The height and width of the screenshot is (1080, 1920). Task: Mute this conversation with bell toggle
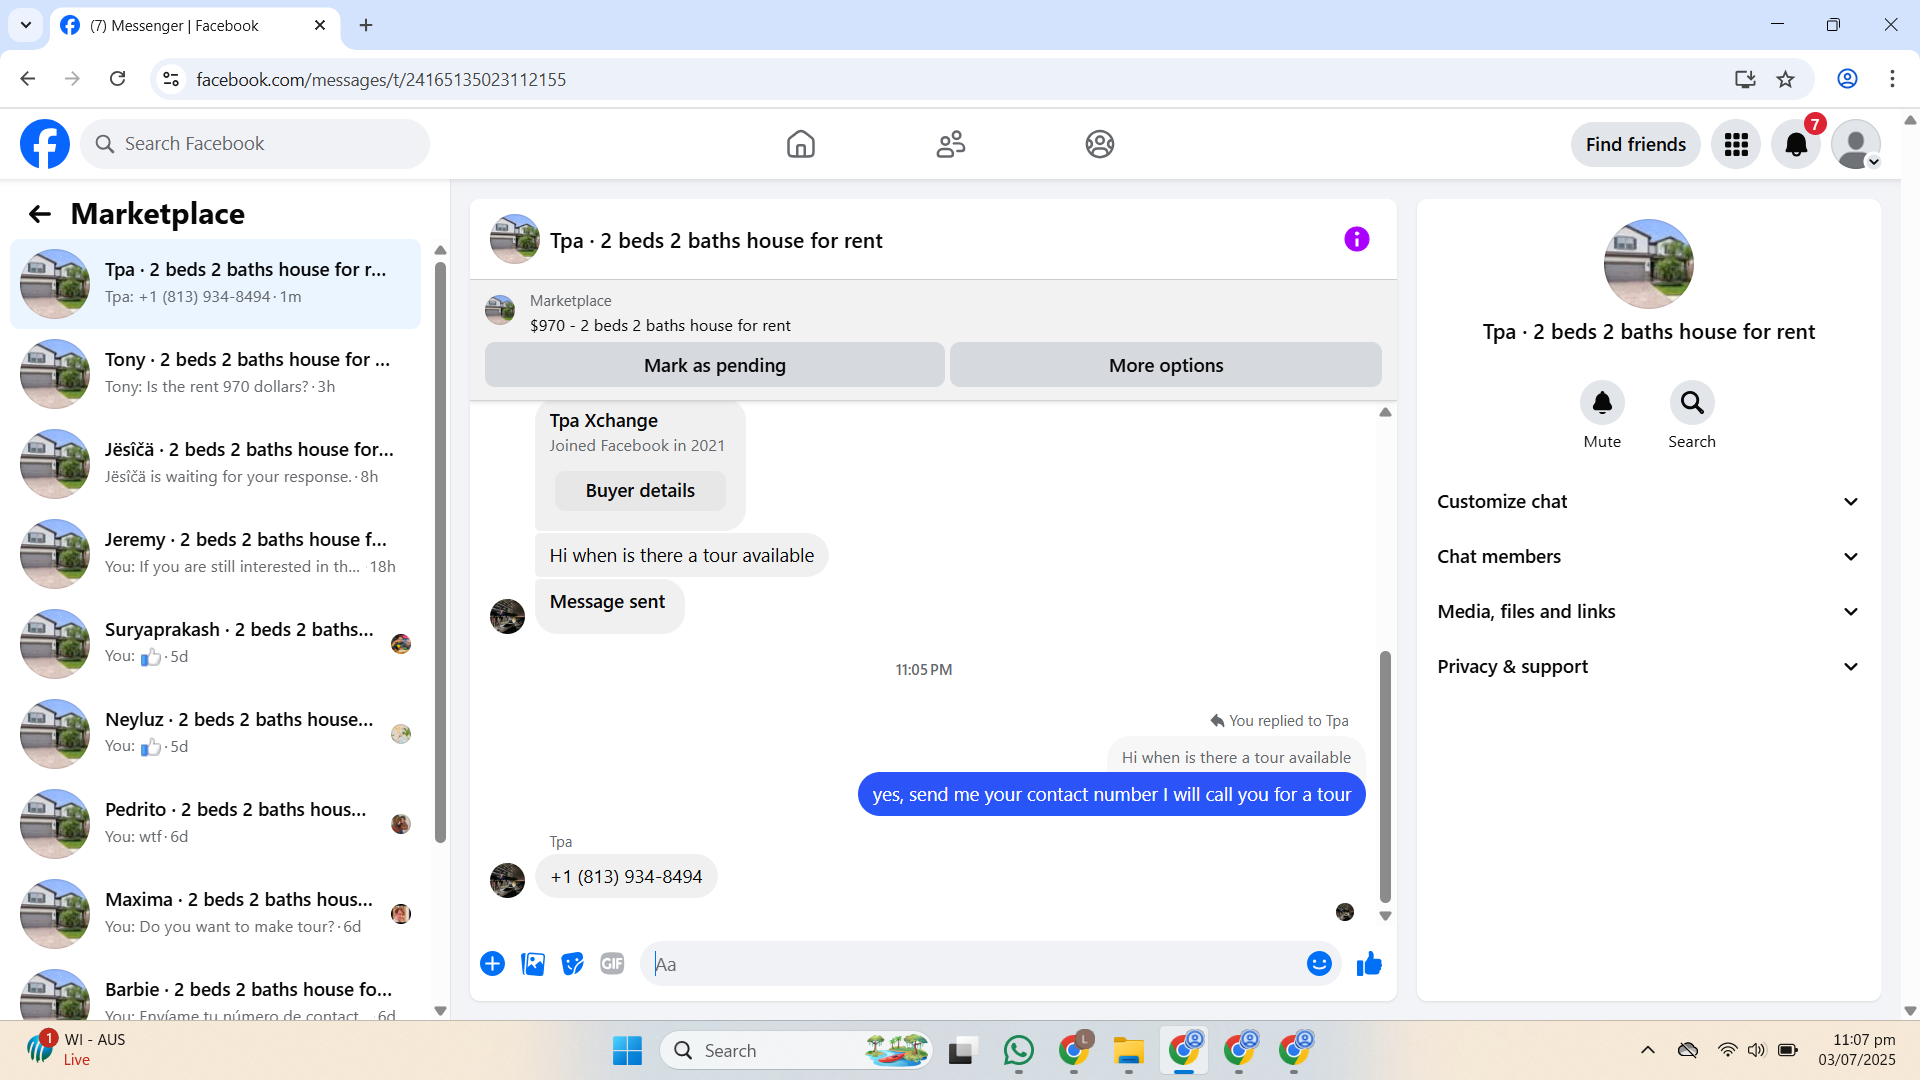pyautogui.click(x=1602, y=403)
